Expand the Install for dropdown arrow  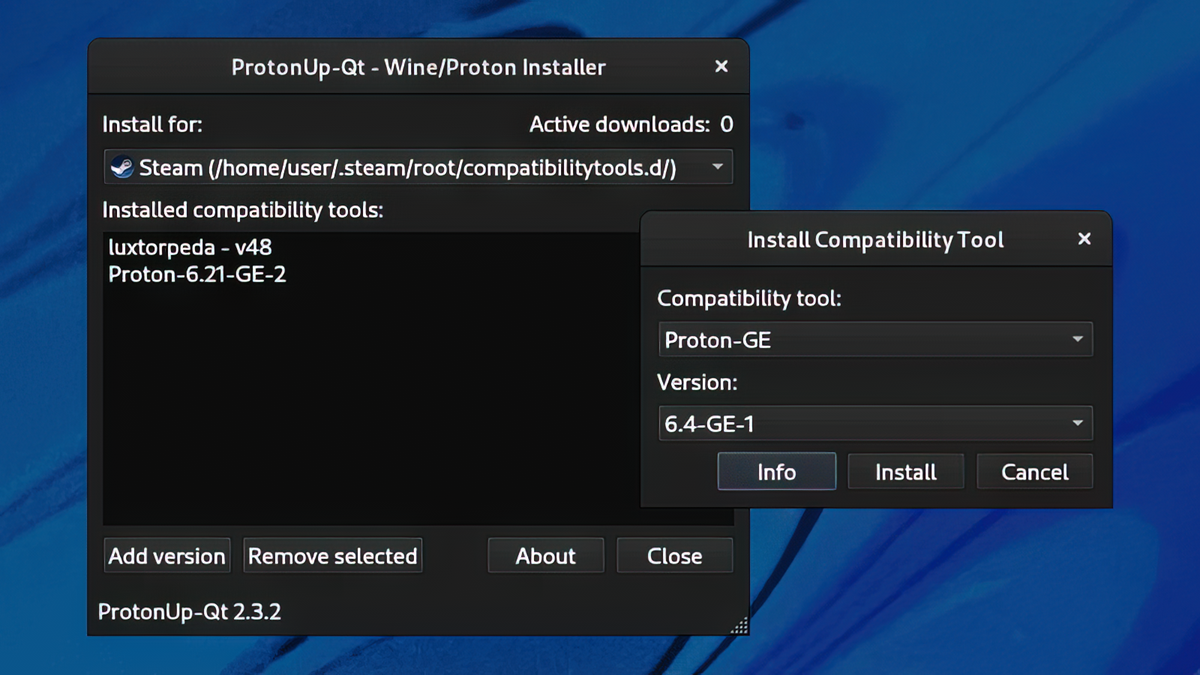(717, 168)
